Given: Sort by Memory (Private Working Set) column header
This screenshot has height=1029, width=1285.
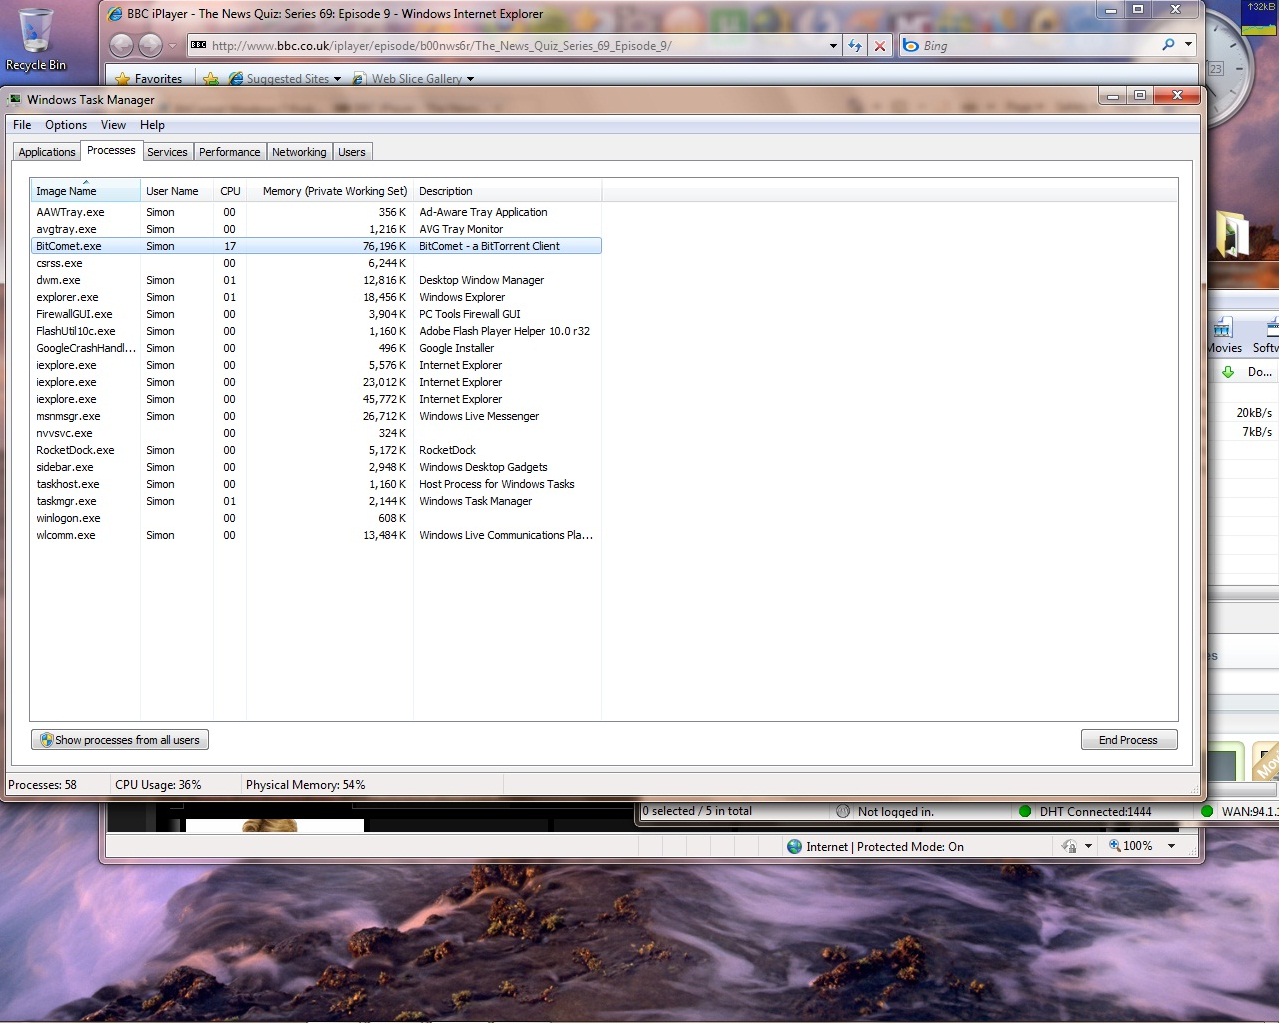Looking at the screenshot, I should [x=330, y=191].
